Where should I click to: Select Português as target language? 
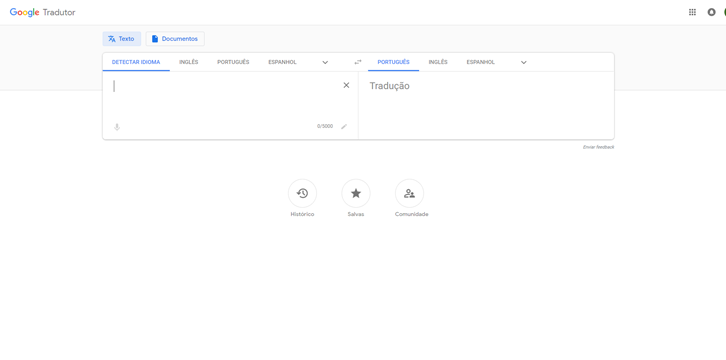394,62
